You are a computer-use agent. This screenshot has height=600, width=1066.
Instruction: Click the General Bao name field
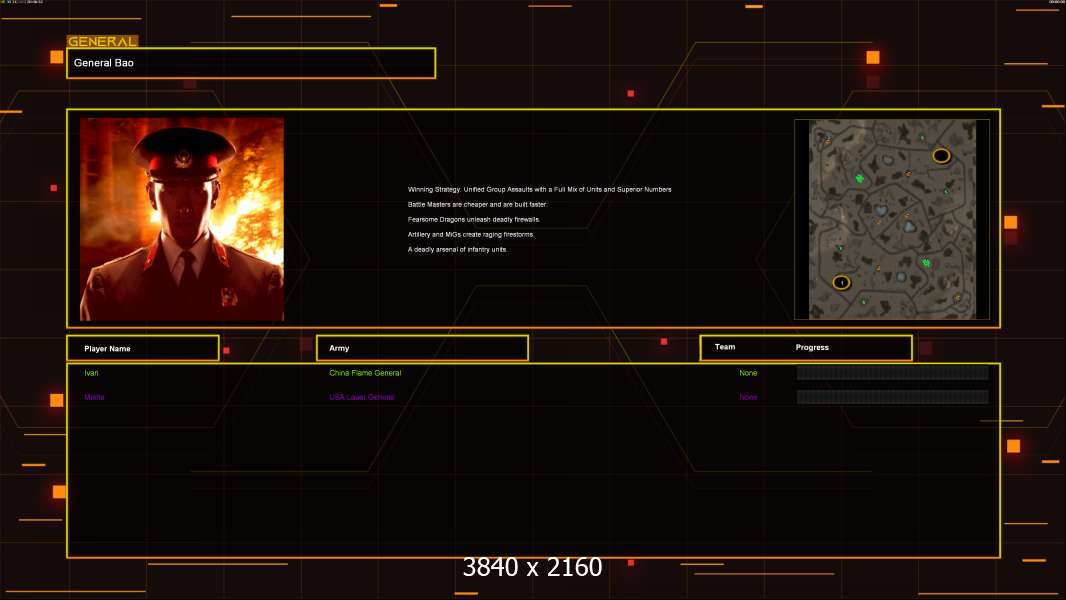(x=251, y=63)
